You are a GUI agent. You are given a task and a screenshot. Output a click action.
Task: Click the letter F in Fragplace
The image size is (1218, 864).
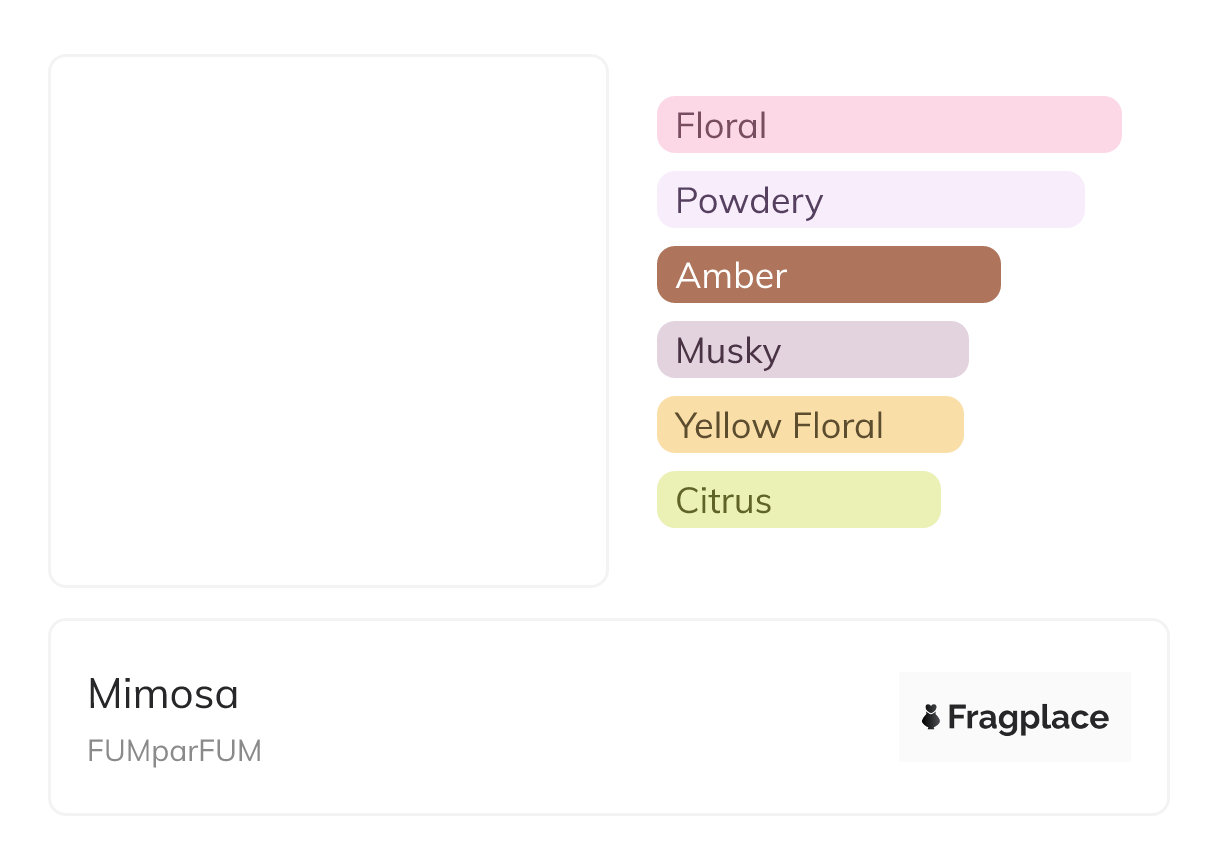[x=957, y=718]
